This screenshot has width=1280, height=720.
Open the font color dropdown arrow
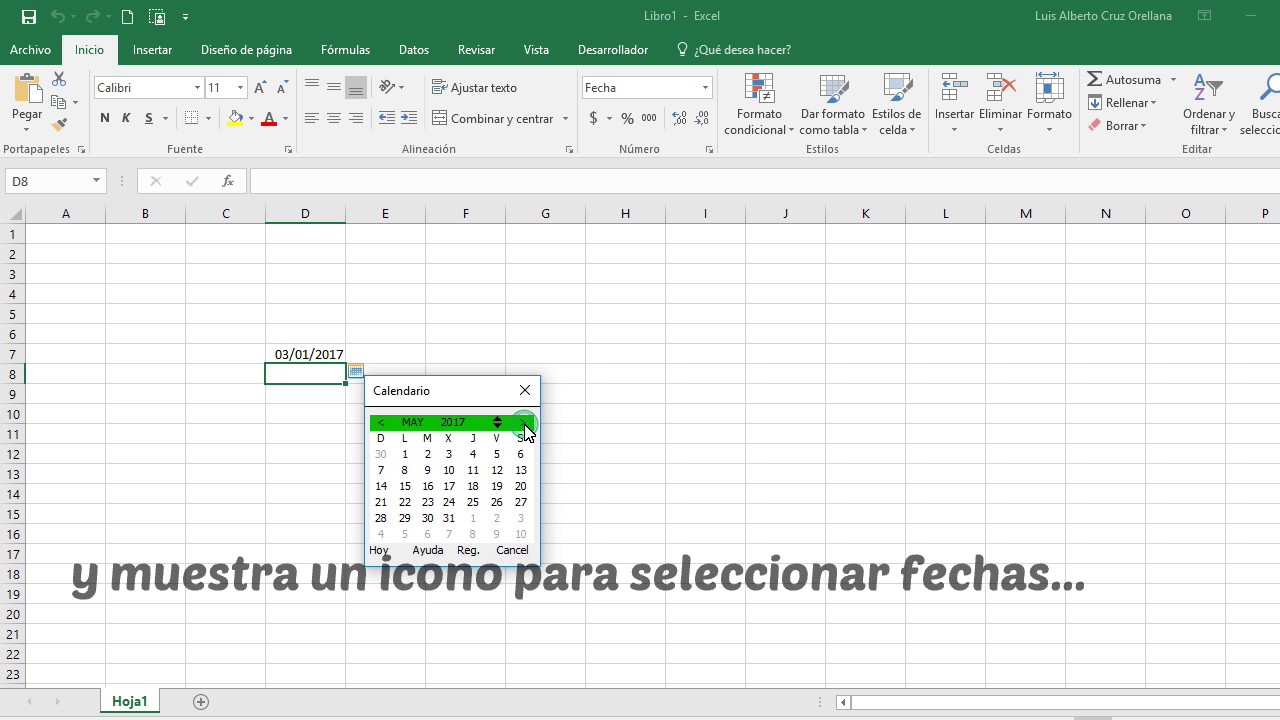coord(285,119)
